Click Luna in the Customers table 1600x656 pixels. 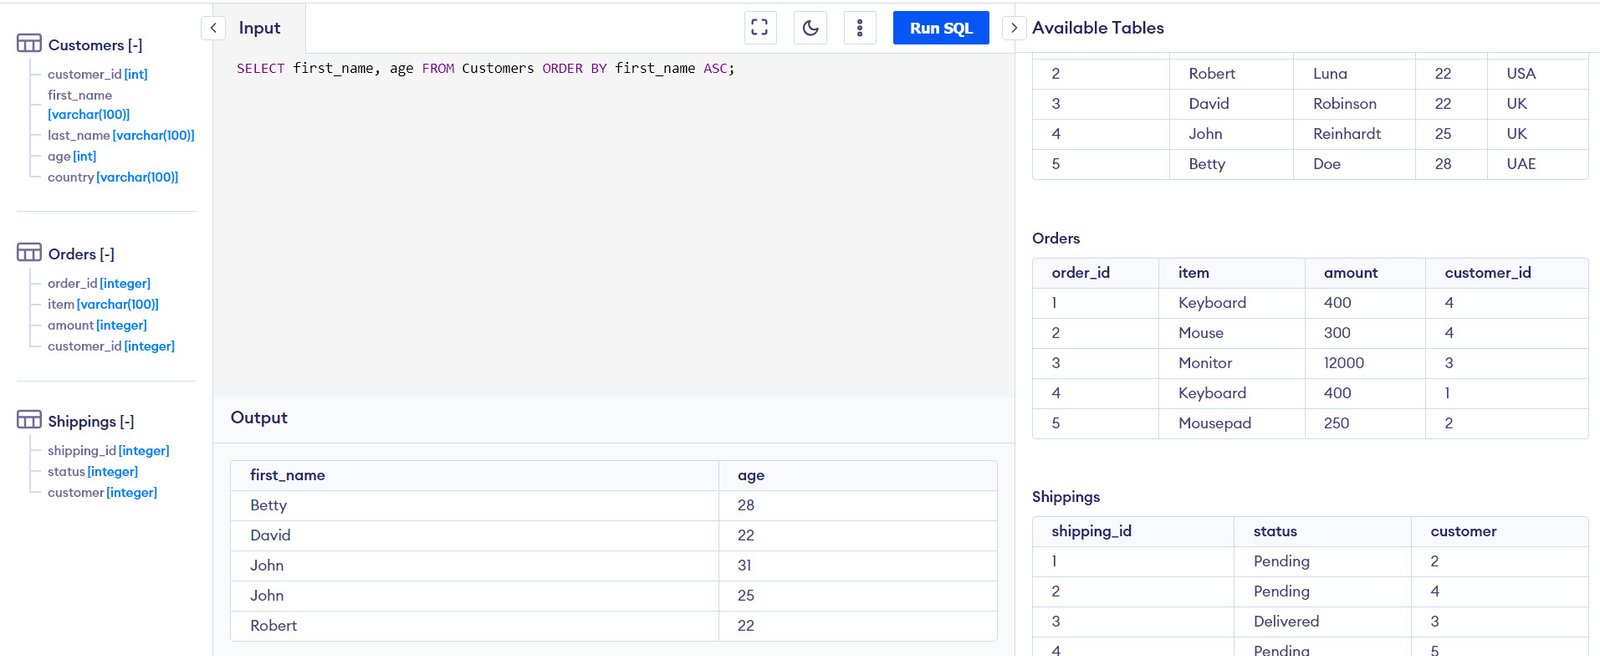click(1330, 73)
